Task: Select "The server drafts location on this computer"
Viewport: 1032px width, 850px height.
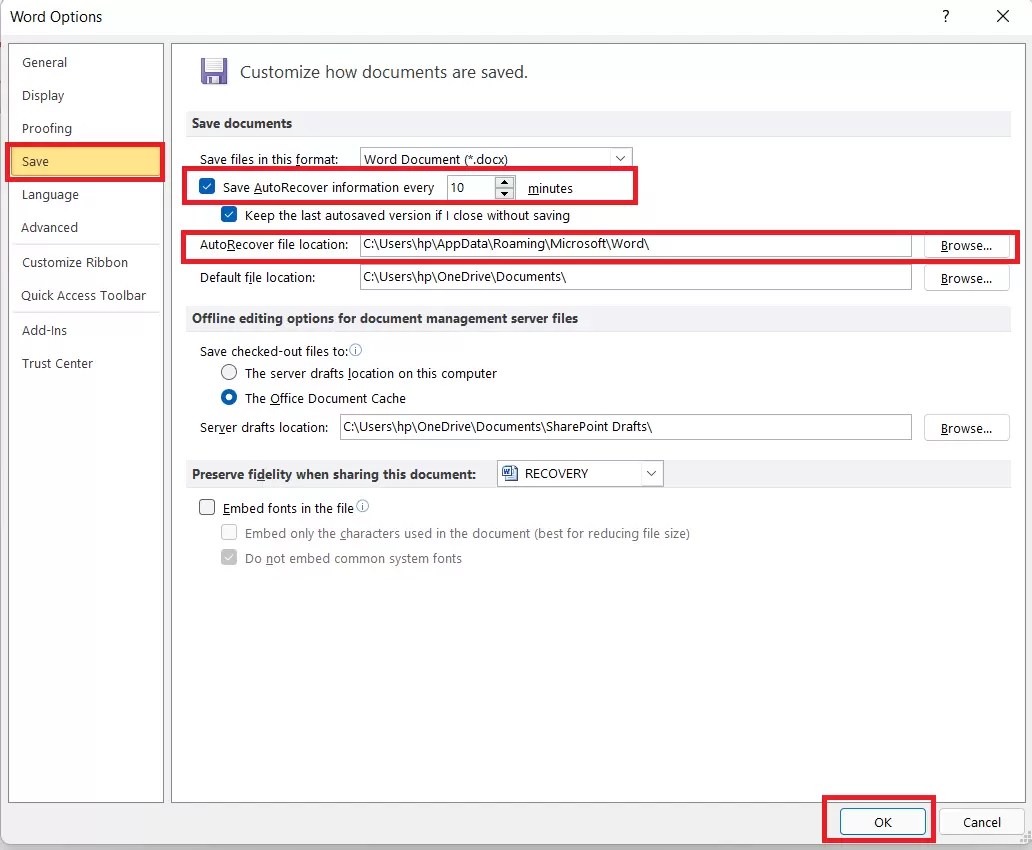Action: (229, 372)
